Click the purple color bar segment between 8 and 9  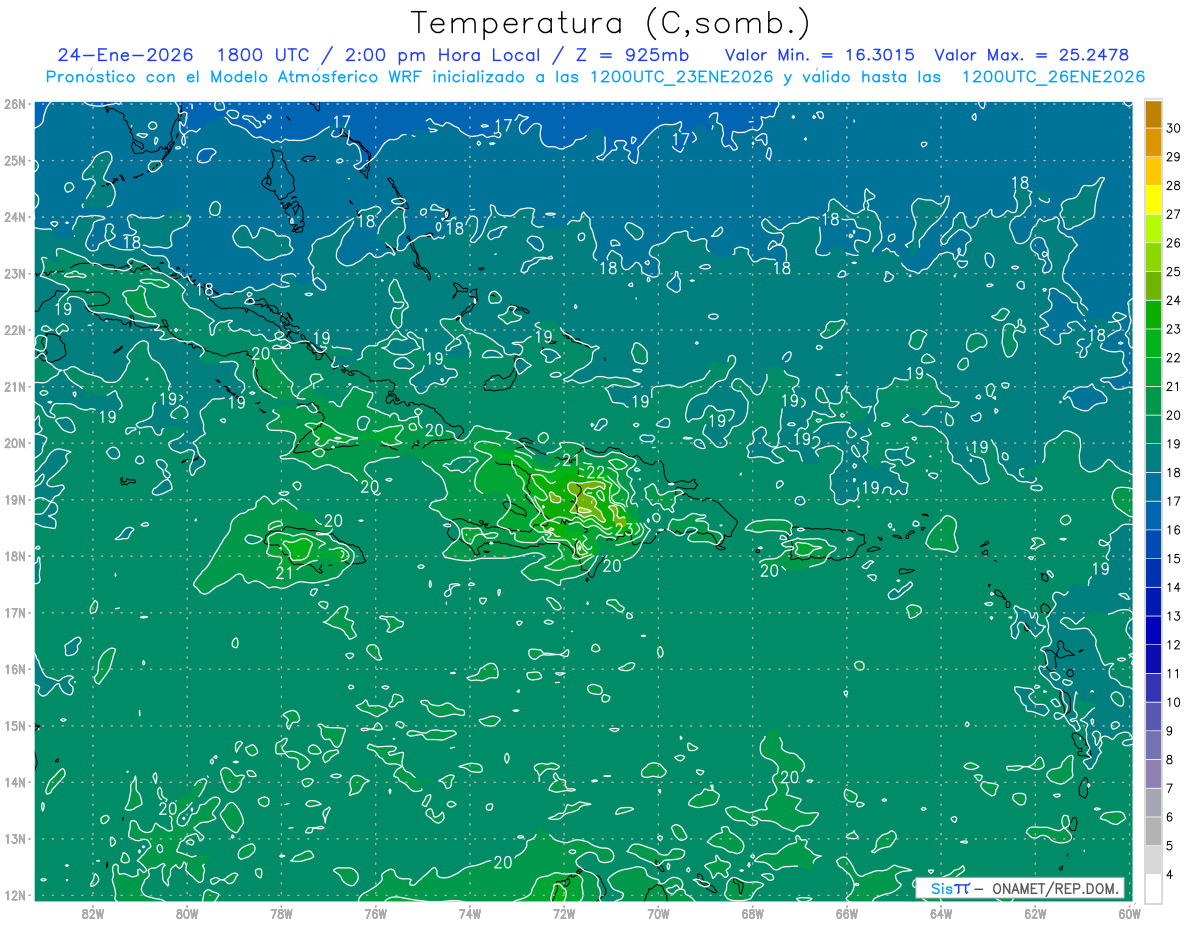[1153, 746]
